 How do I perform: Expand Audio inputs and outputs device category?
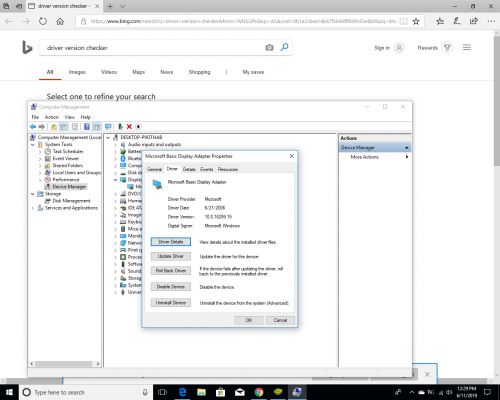tap(115, 145)
